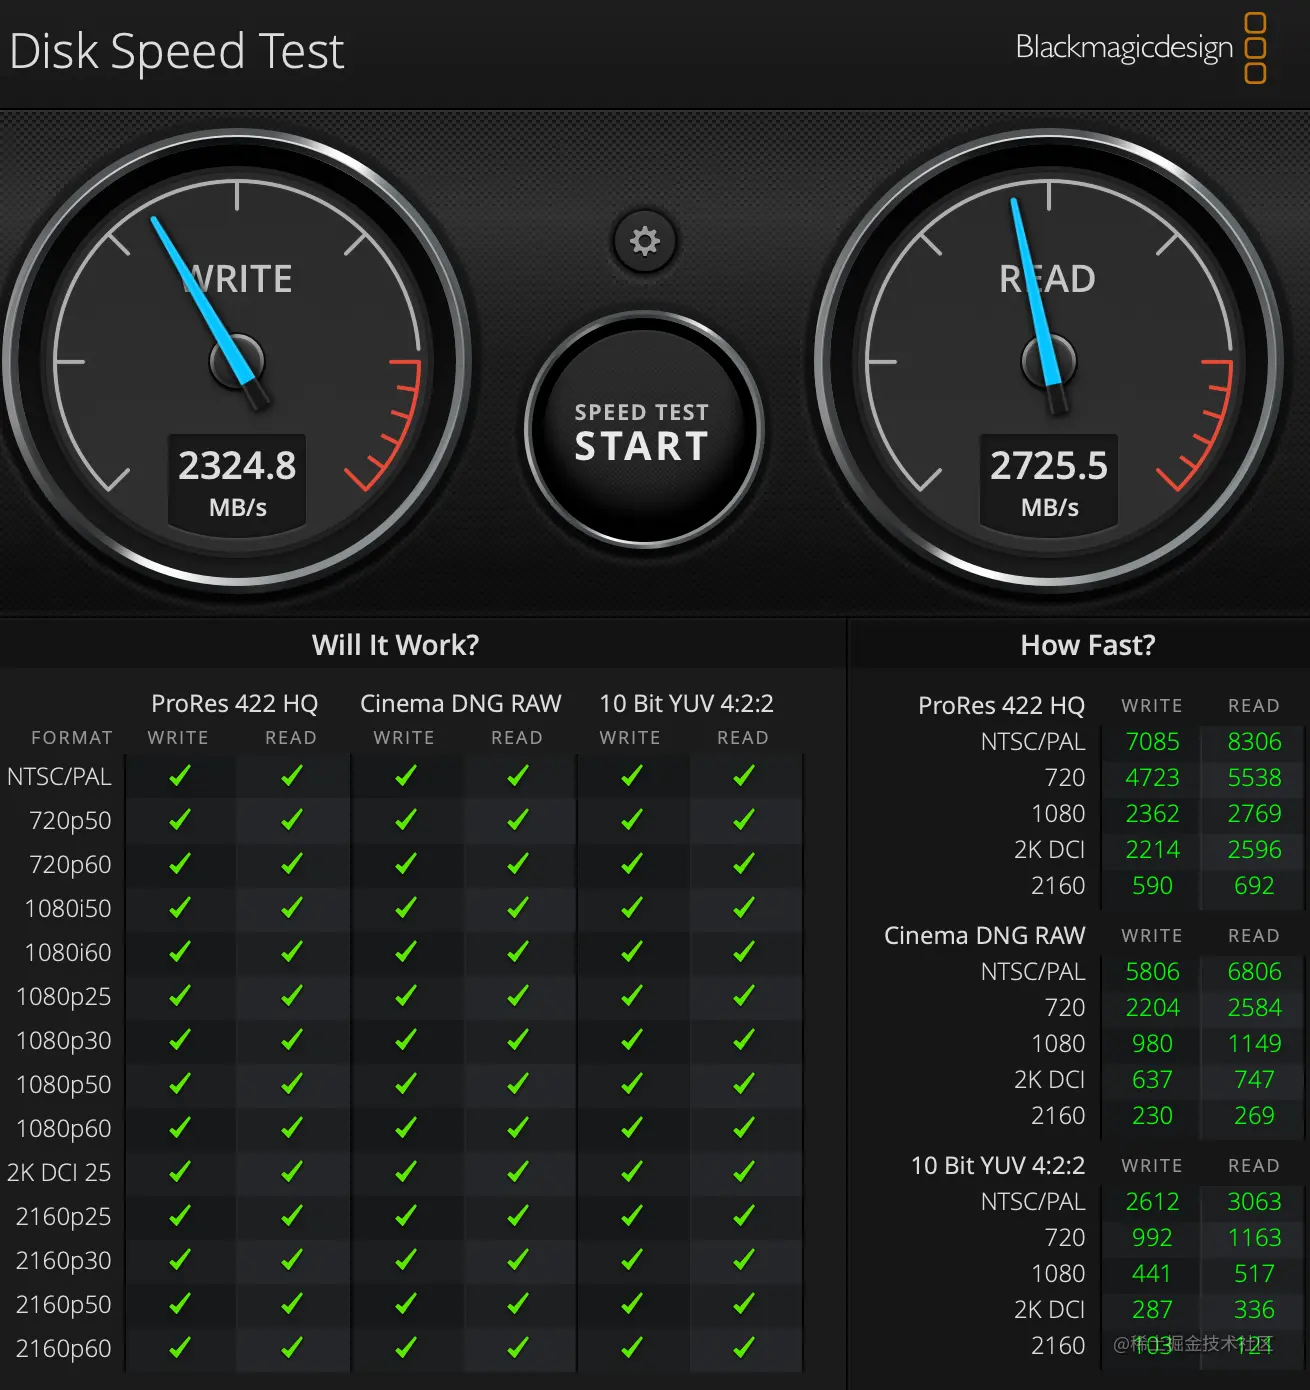Image resolution: width=1310 pixels, height=1390 pixels.
Task: Click the write speed 2324.8 MB/s readout
Action: [x=237, y=483]
